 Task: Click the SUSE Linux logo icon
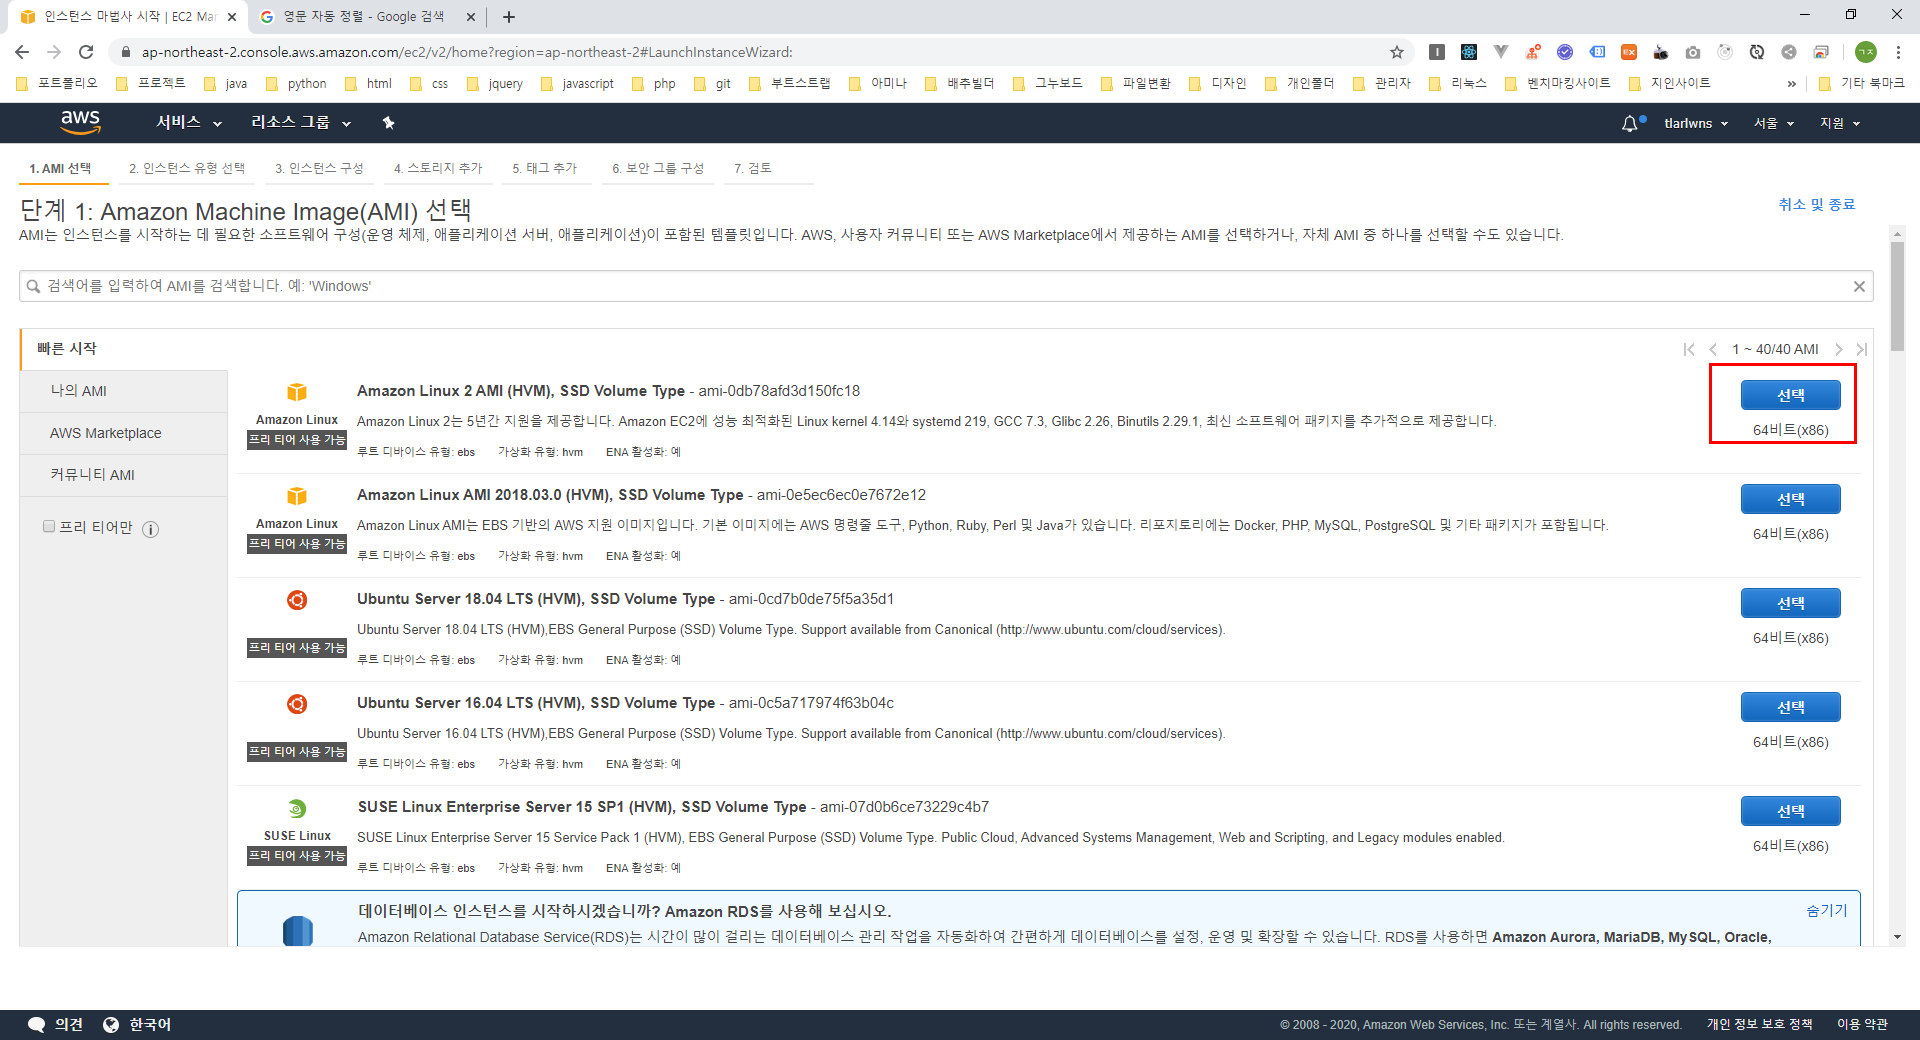point(297,808)
